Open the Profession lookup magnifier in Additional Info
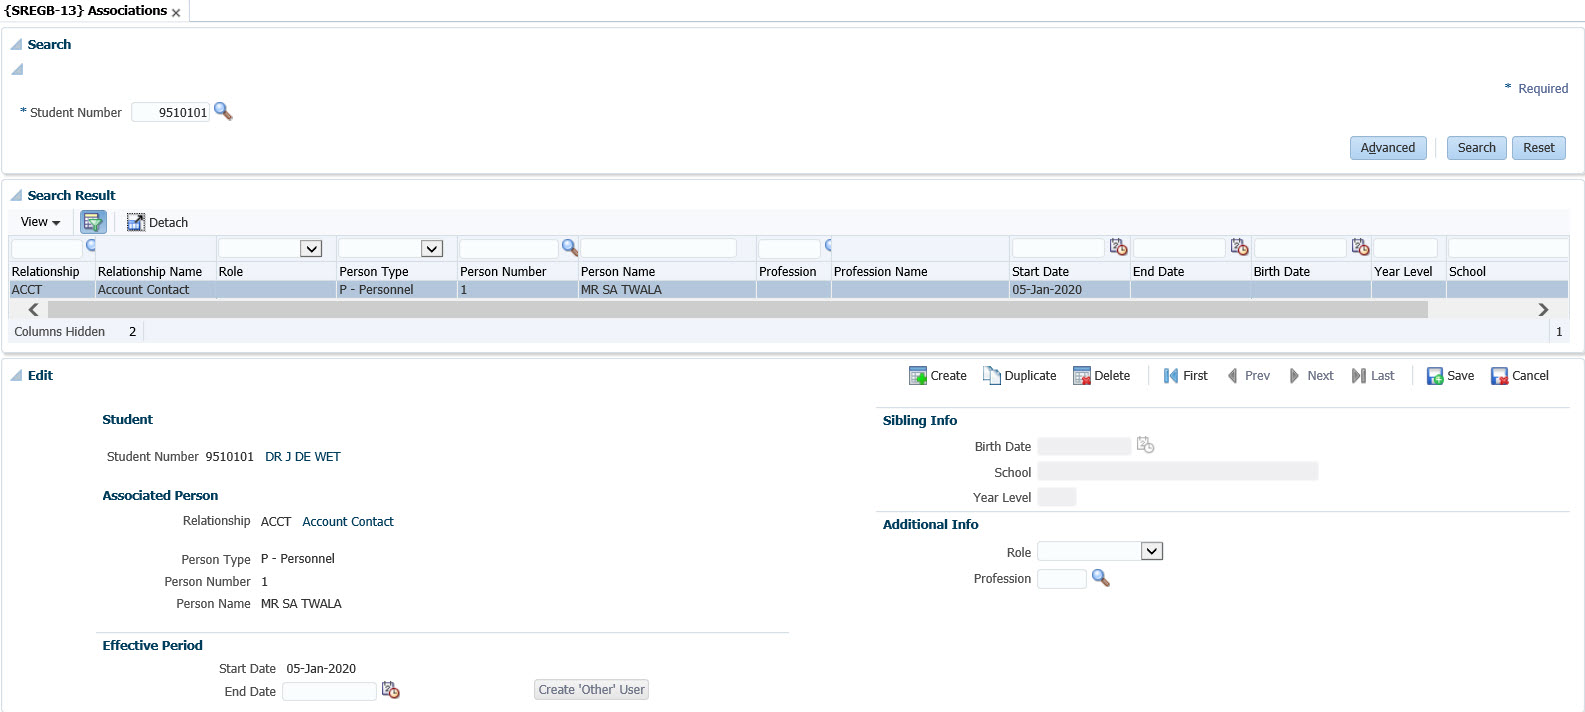The width and height of the screenshot is (1585, 712). click(1100, 578)
